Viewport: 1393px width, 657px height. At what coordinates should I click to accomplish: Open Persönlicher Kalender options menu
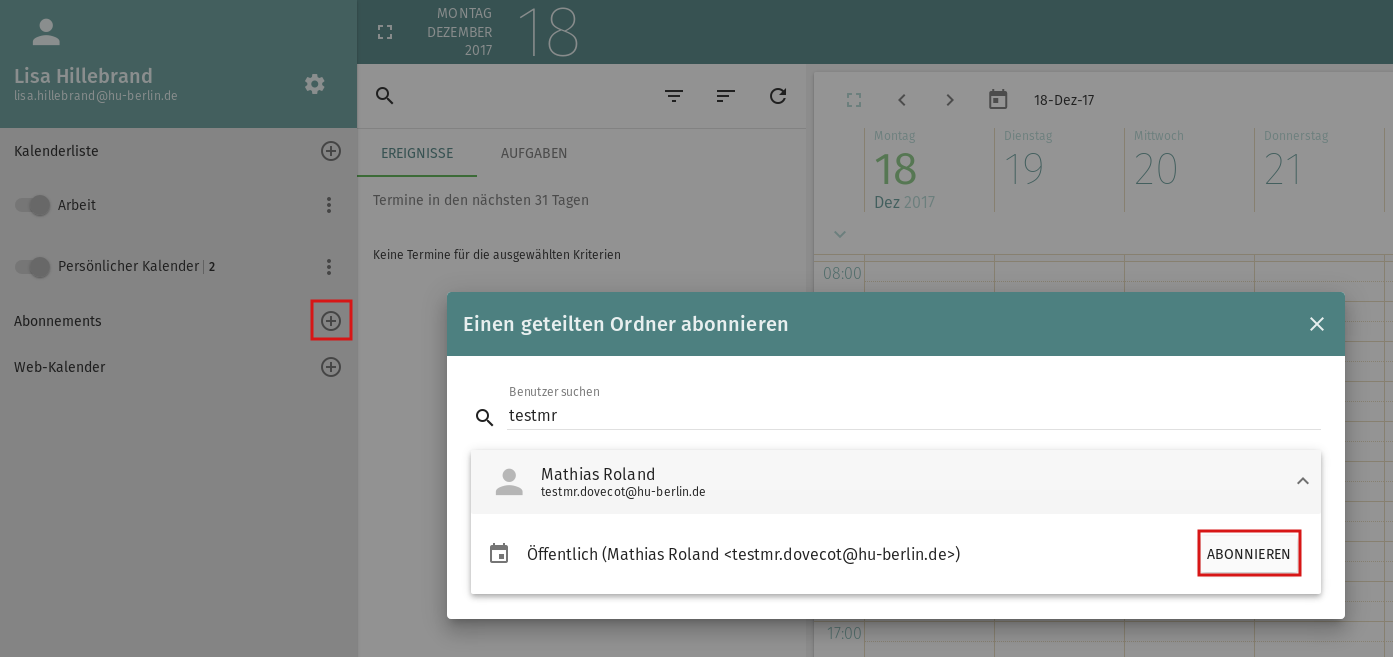click(x=329, y=267)
